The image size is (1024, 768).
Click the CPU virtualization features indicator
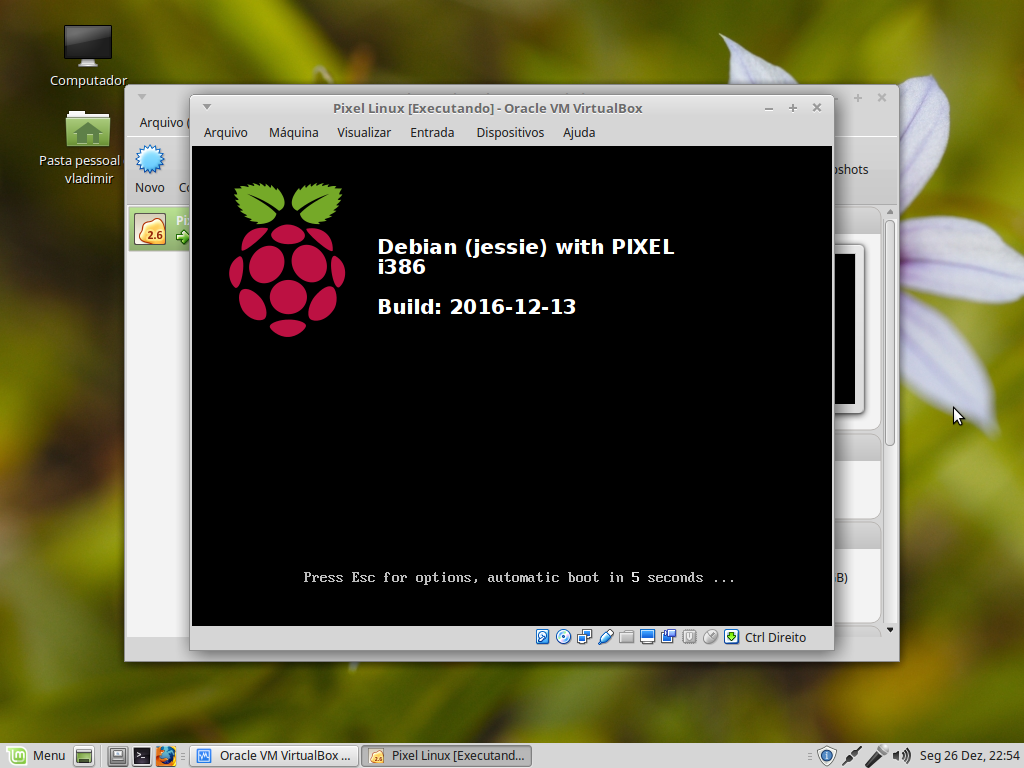(x=689, y=637)
